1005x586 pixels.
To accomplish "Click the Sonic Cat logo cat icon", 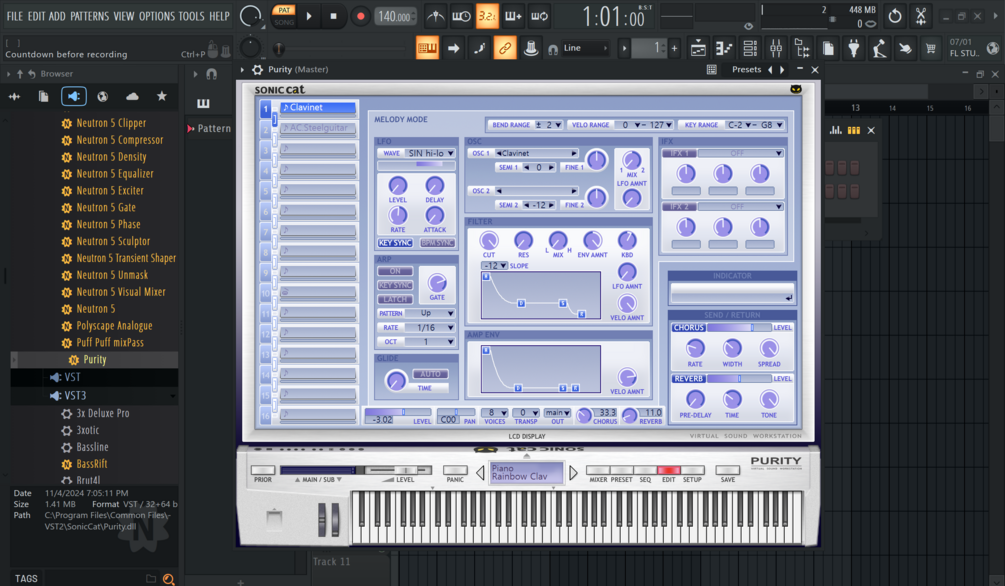I will click(x=796, y=89).
